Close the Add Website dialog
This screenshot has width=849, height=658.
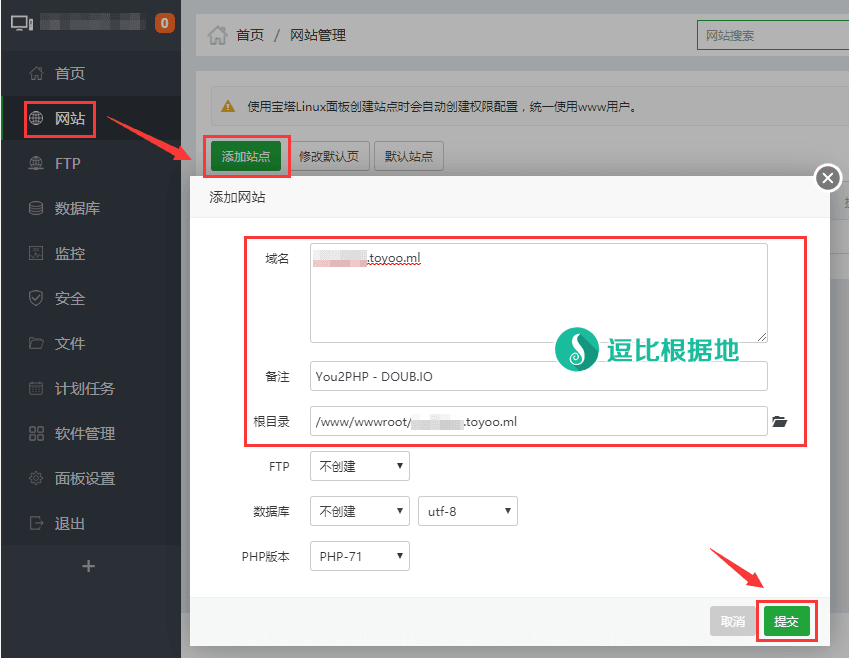827,178
